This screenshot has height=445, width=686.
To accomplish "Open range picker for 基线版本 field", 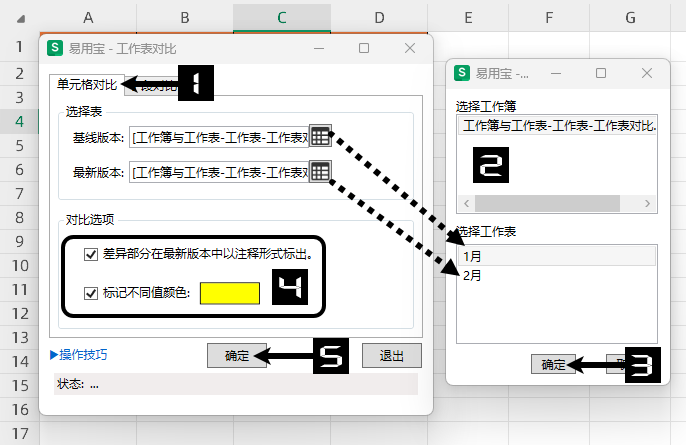I will [x=320, y=137].
